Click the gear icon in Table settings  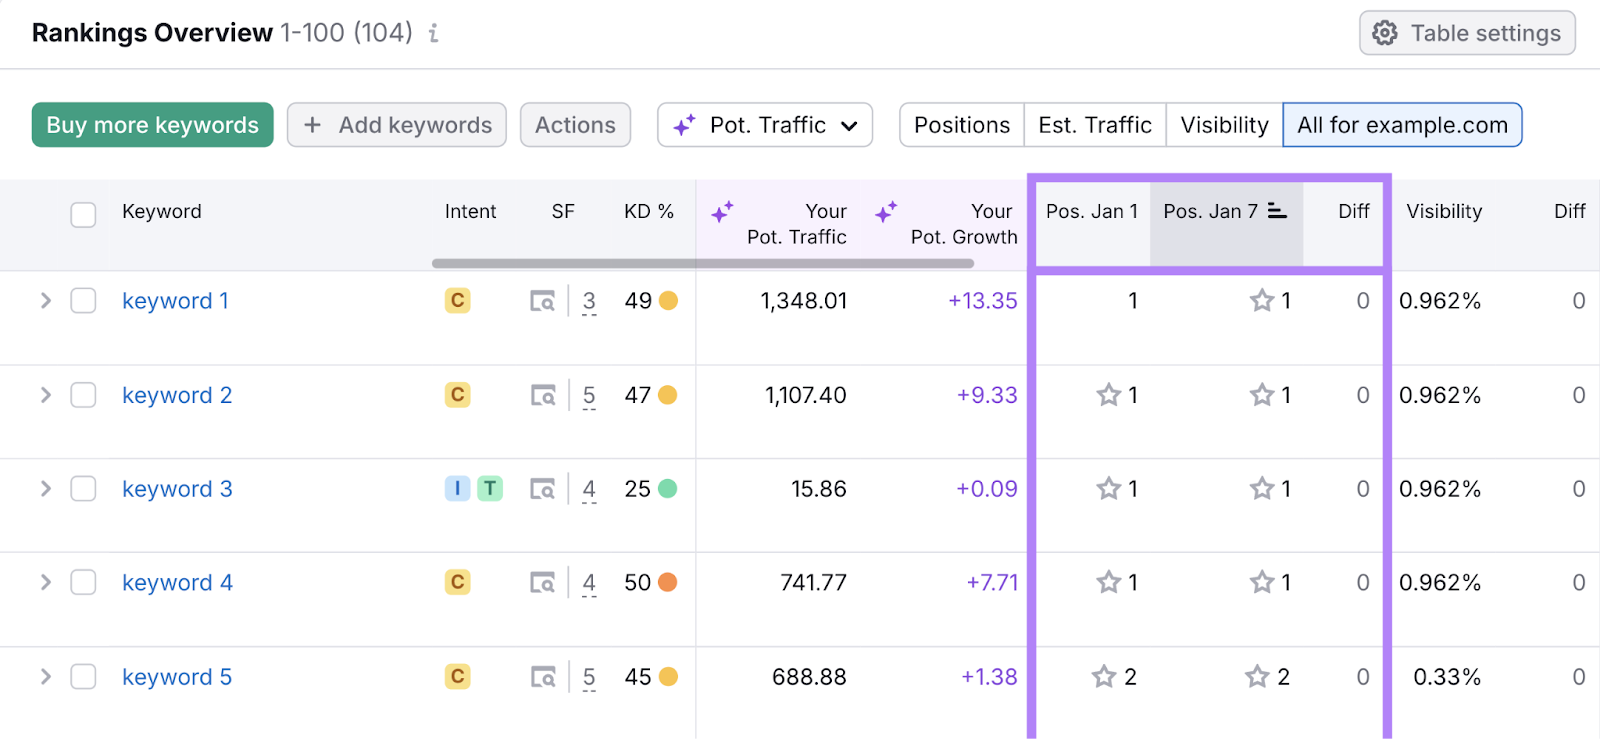[x=1385, y=33]
